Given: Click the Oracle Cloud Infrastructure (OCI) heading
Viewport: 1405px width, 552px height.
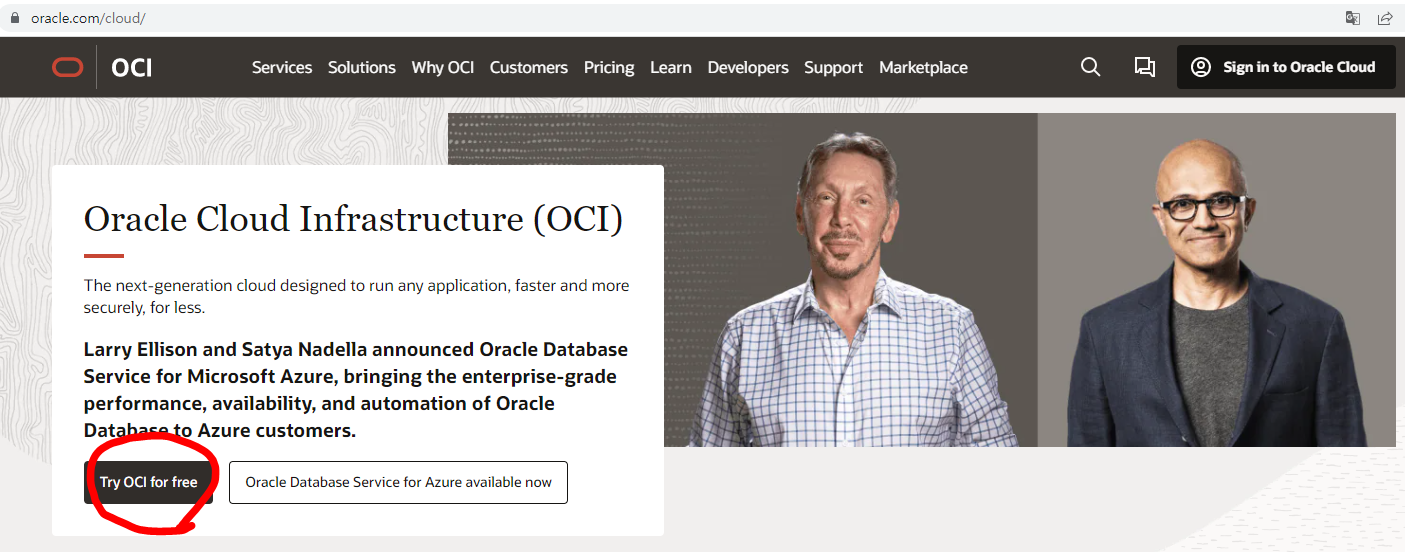Looking at the screenshot, I should [353, 218].
